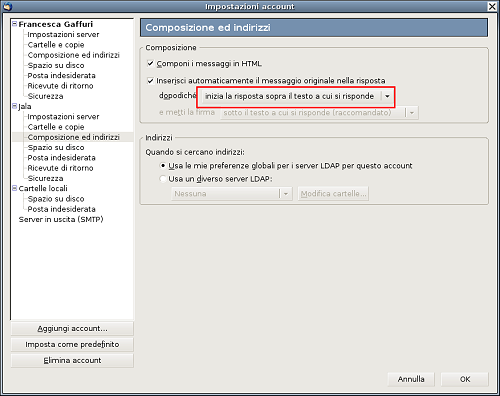Select Francesca Gaffuri account row
Image resolution: width=500 pixels, height=396 pixels.
[x=56, y=24]
